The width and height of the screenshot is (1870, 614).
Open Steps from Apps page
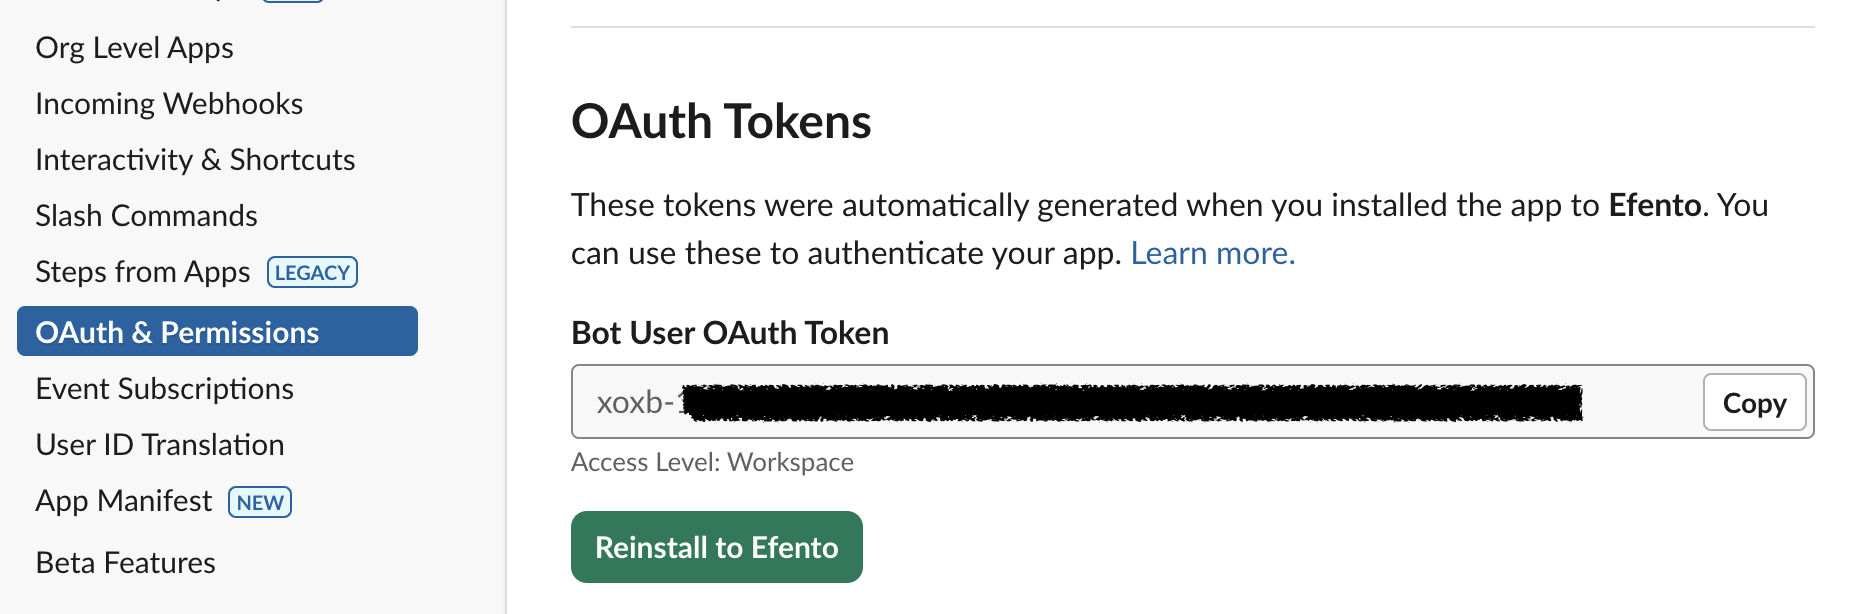pos(142,272)
